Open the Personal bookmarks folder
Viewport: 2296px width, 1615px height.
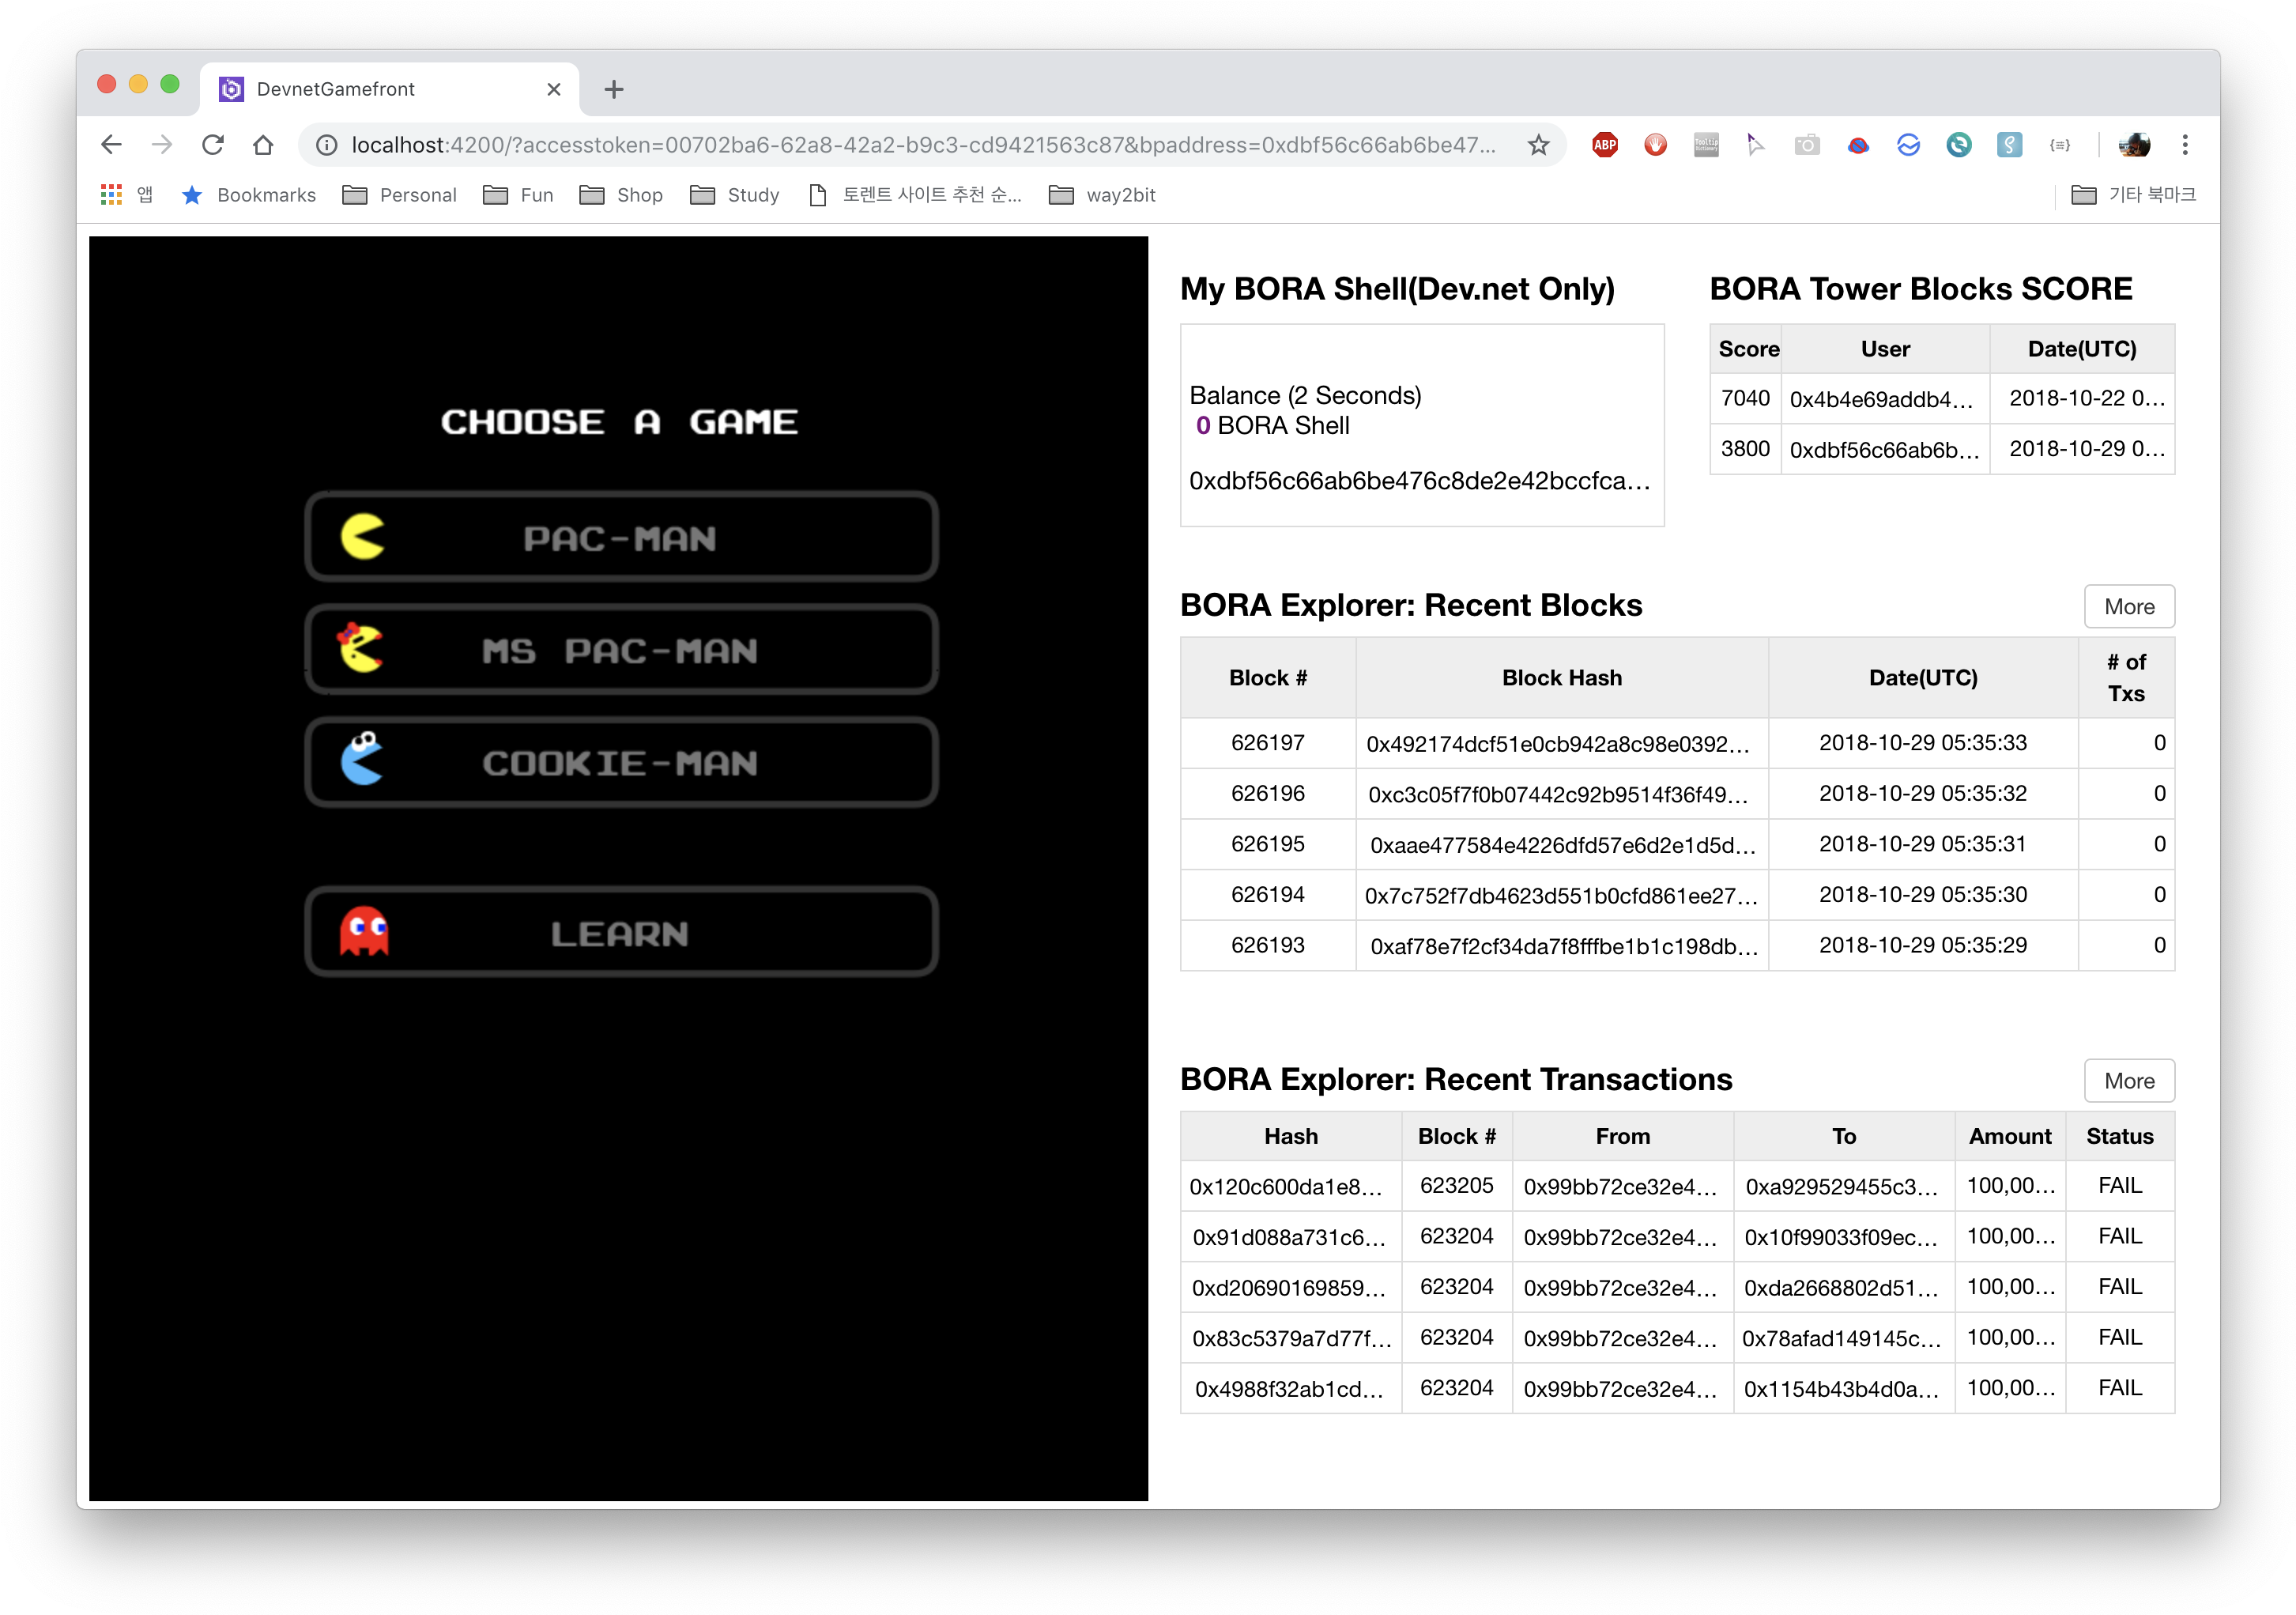(x=399, y=195)
